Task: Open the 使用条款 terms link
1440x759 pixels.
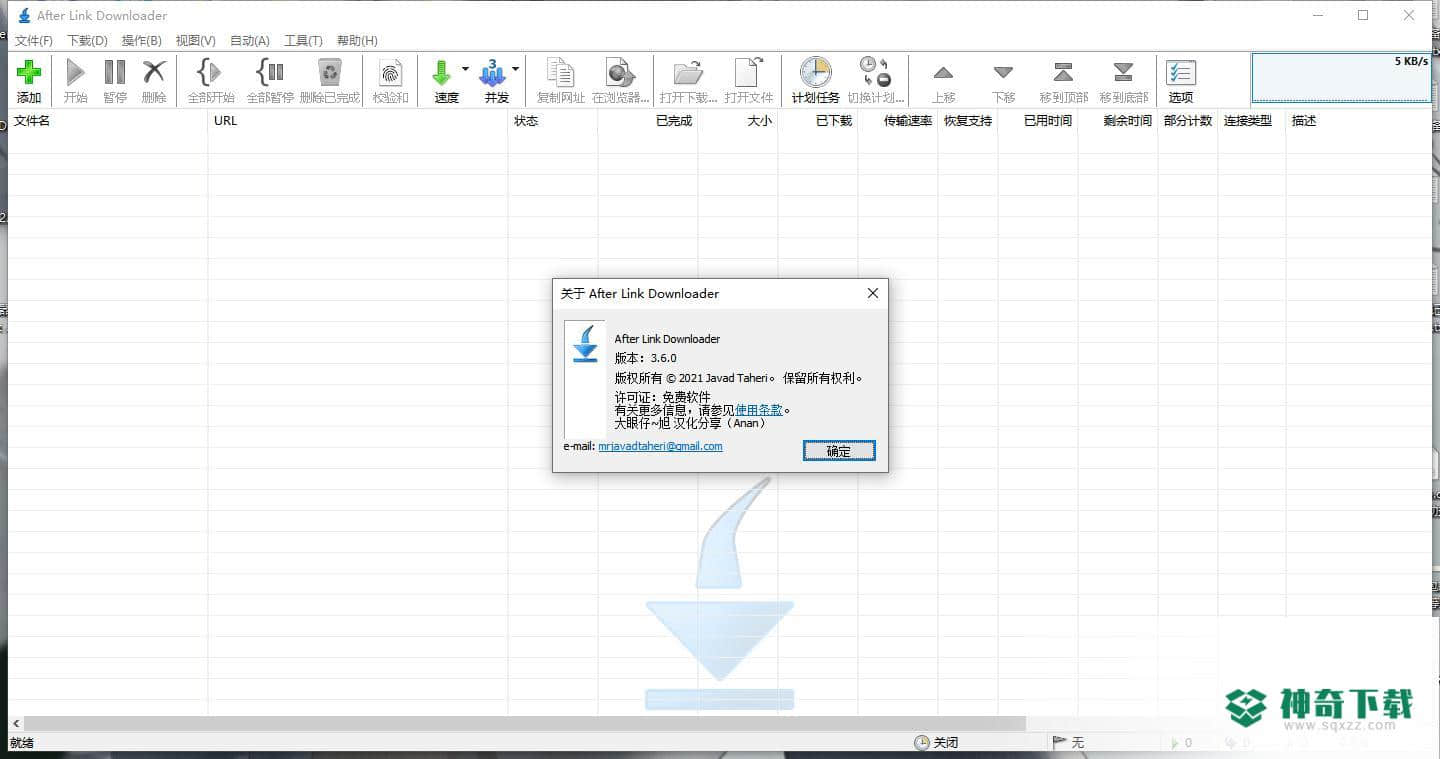Action: point(759,410)
